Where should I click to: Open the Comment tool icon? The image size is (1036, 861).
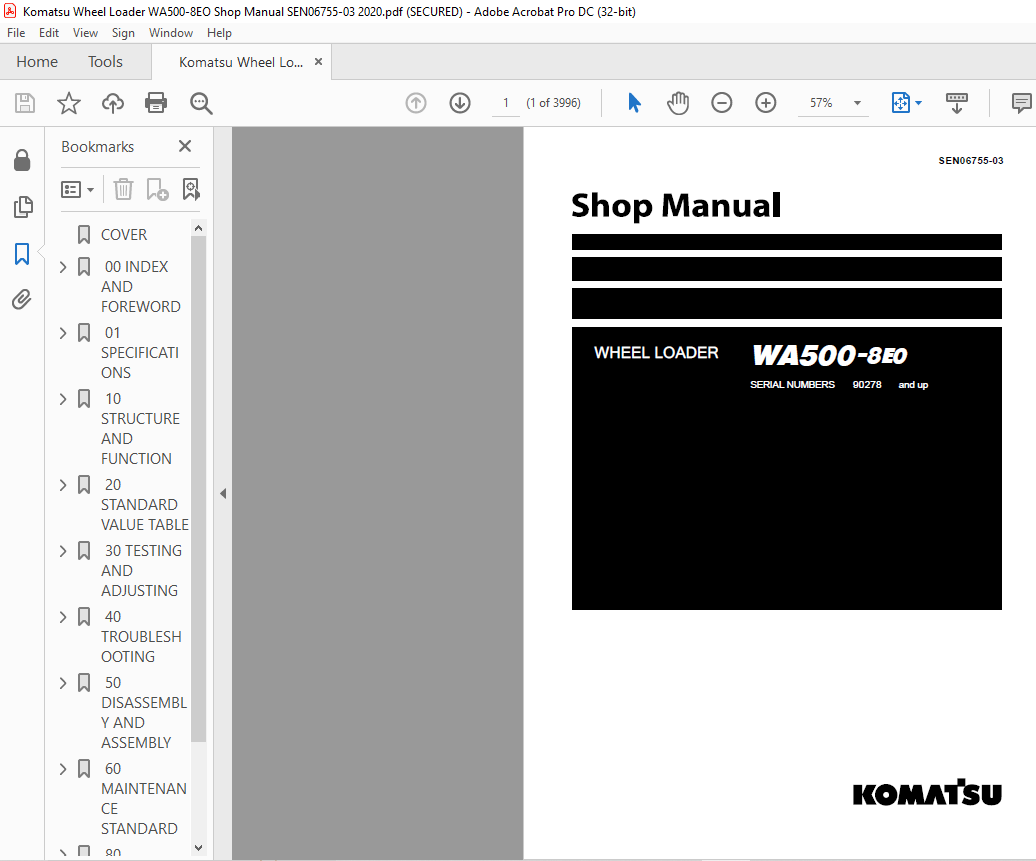pyautogui.click(x=1021, y=103)
